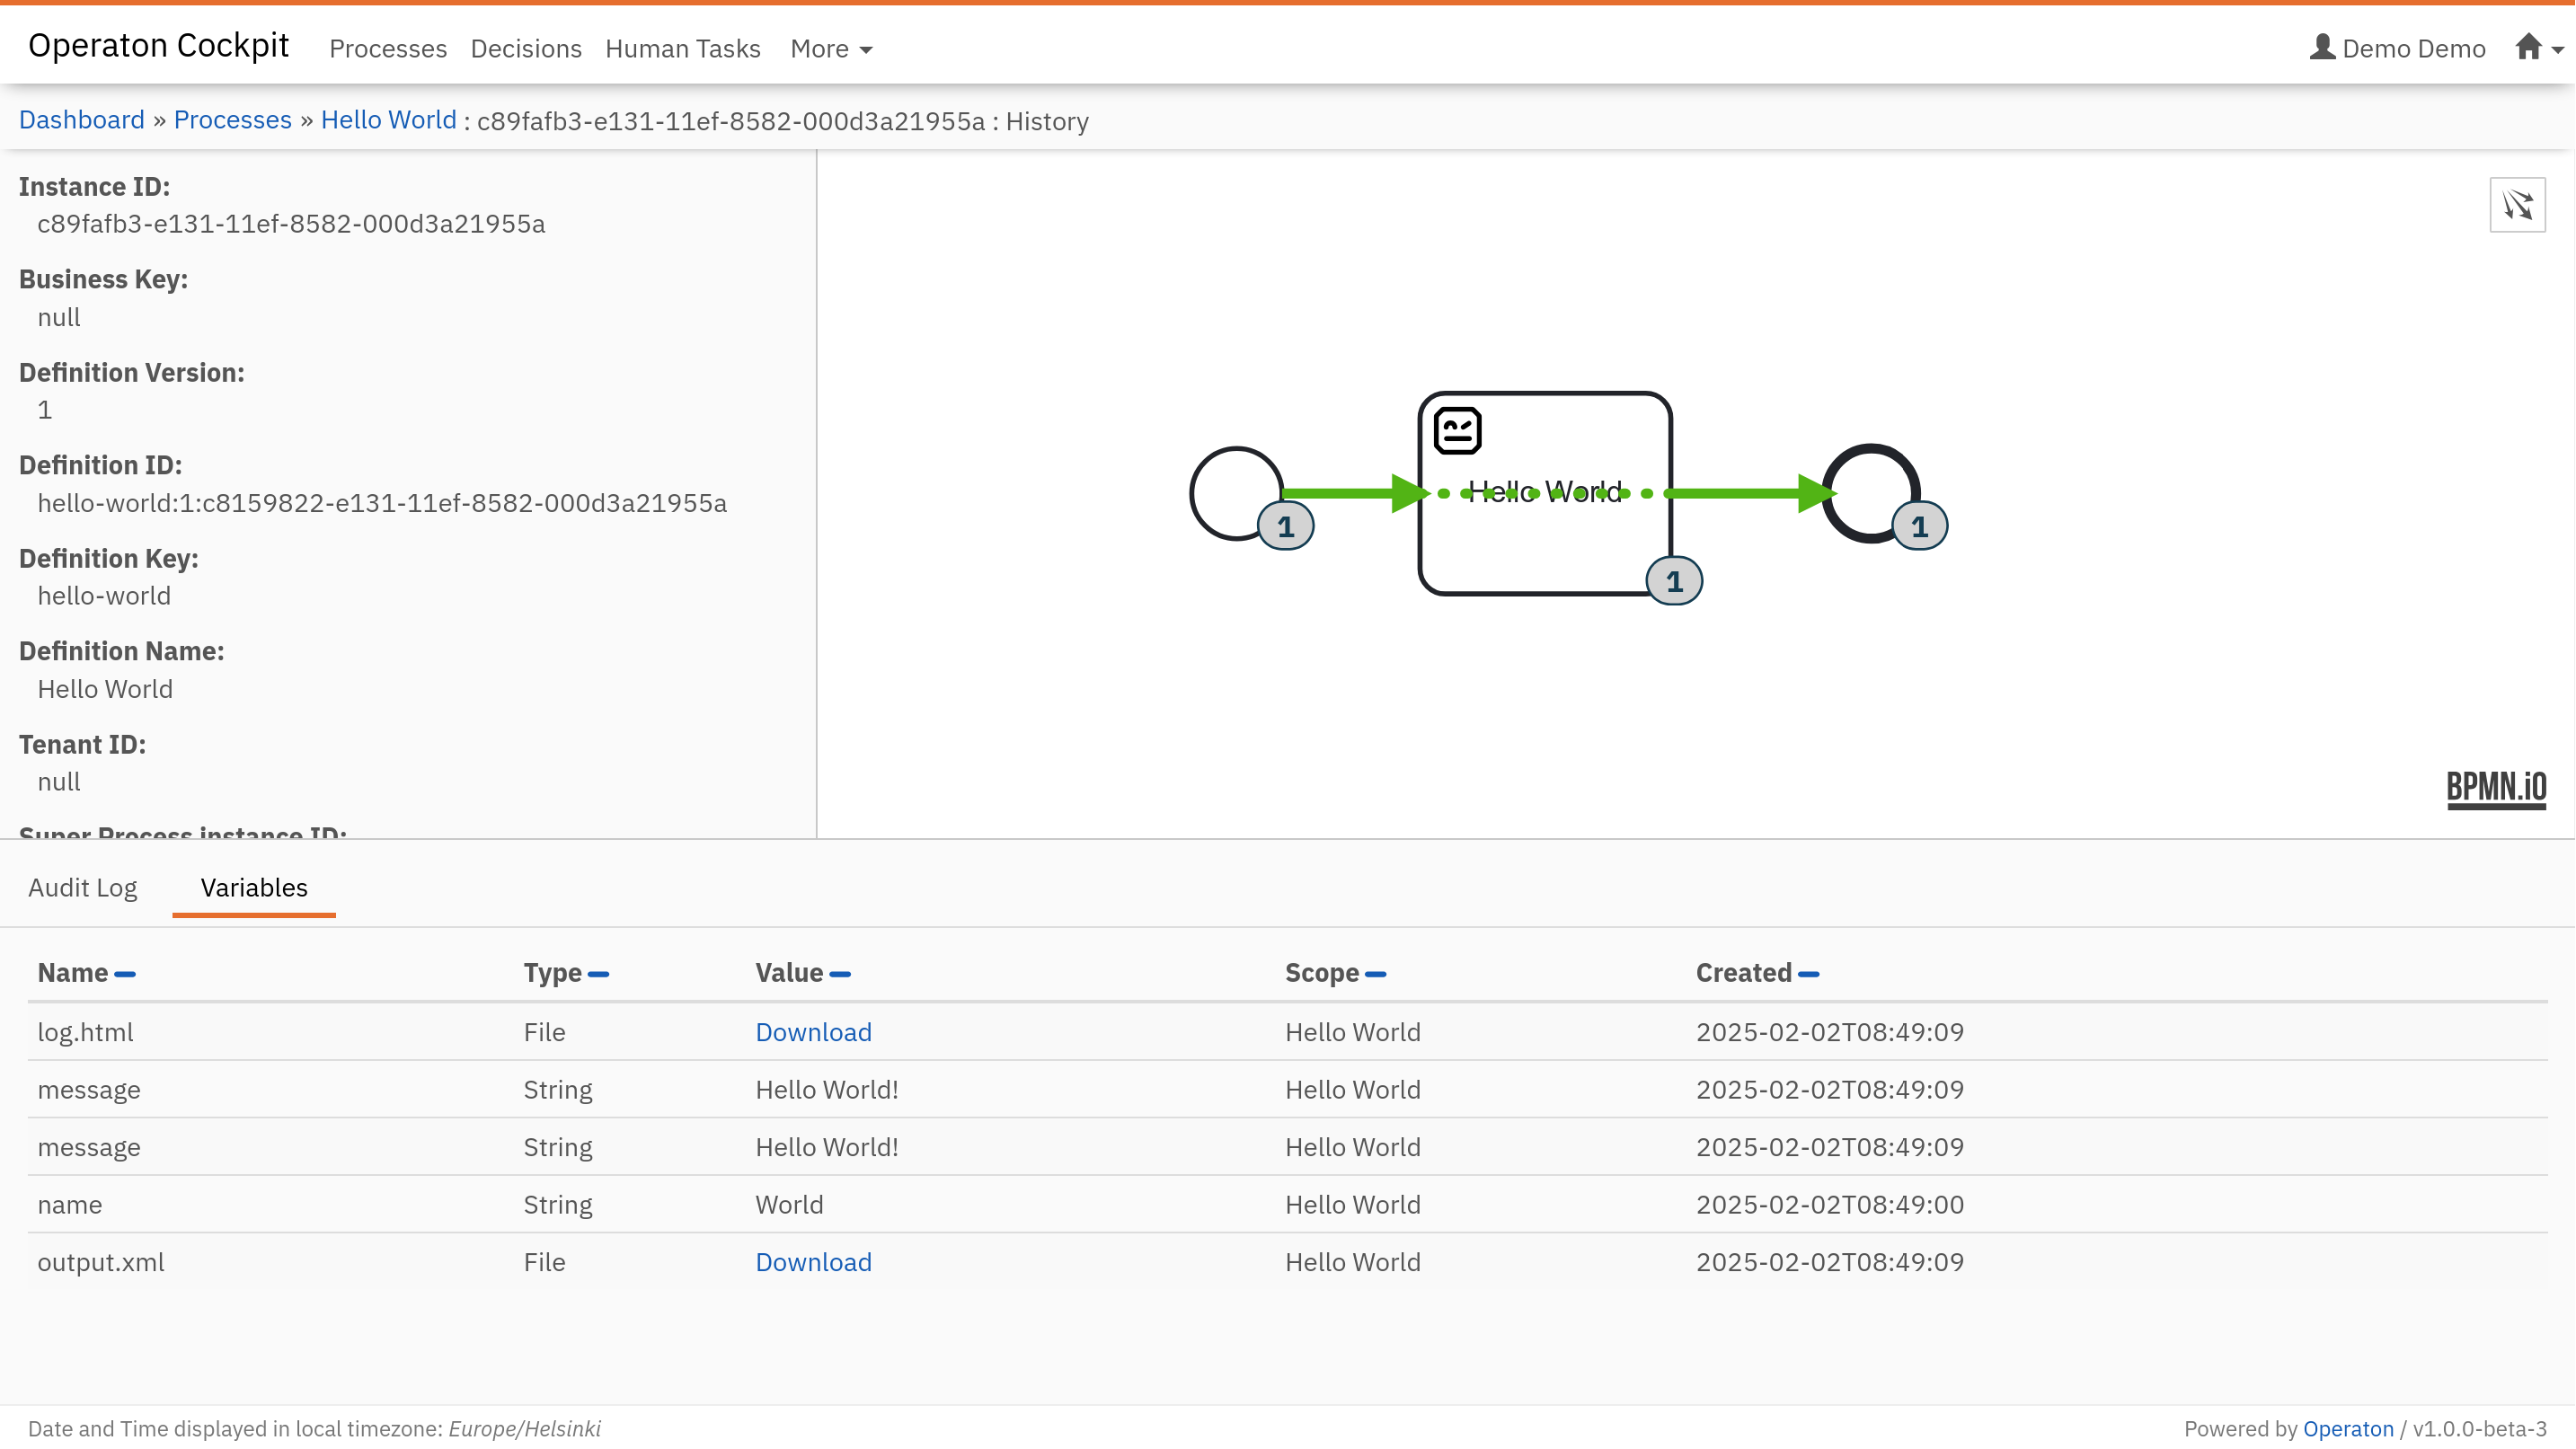Expand the More dropdown menu
Image resolution: width=2576 pixels, height=1449 pixels.
(x=831, y=49)
